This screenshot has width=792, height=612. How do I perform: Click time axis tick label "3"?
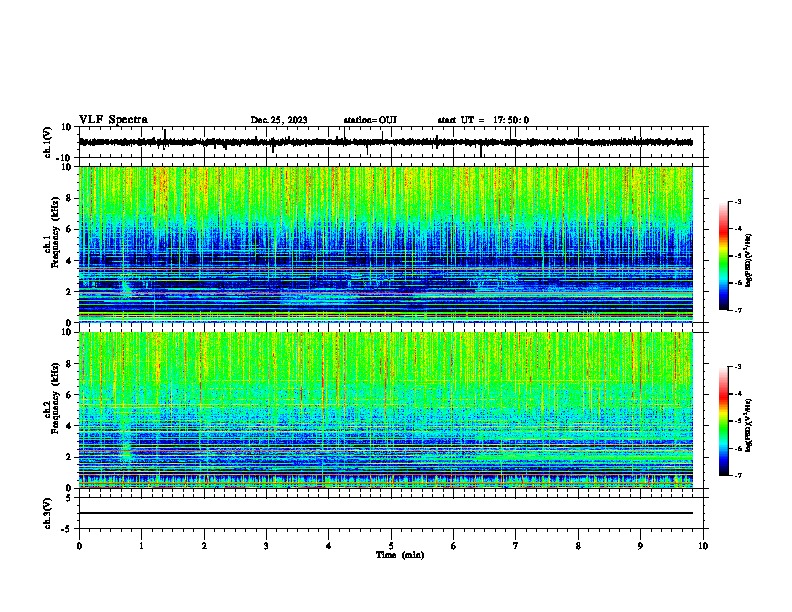point(266,546)
